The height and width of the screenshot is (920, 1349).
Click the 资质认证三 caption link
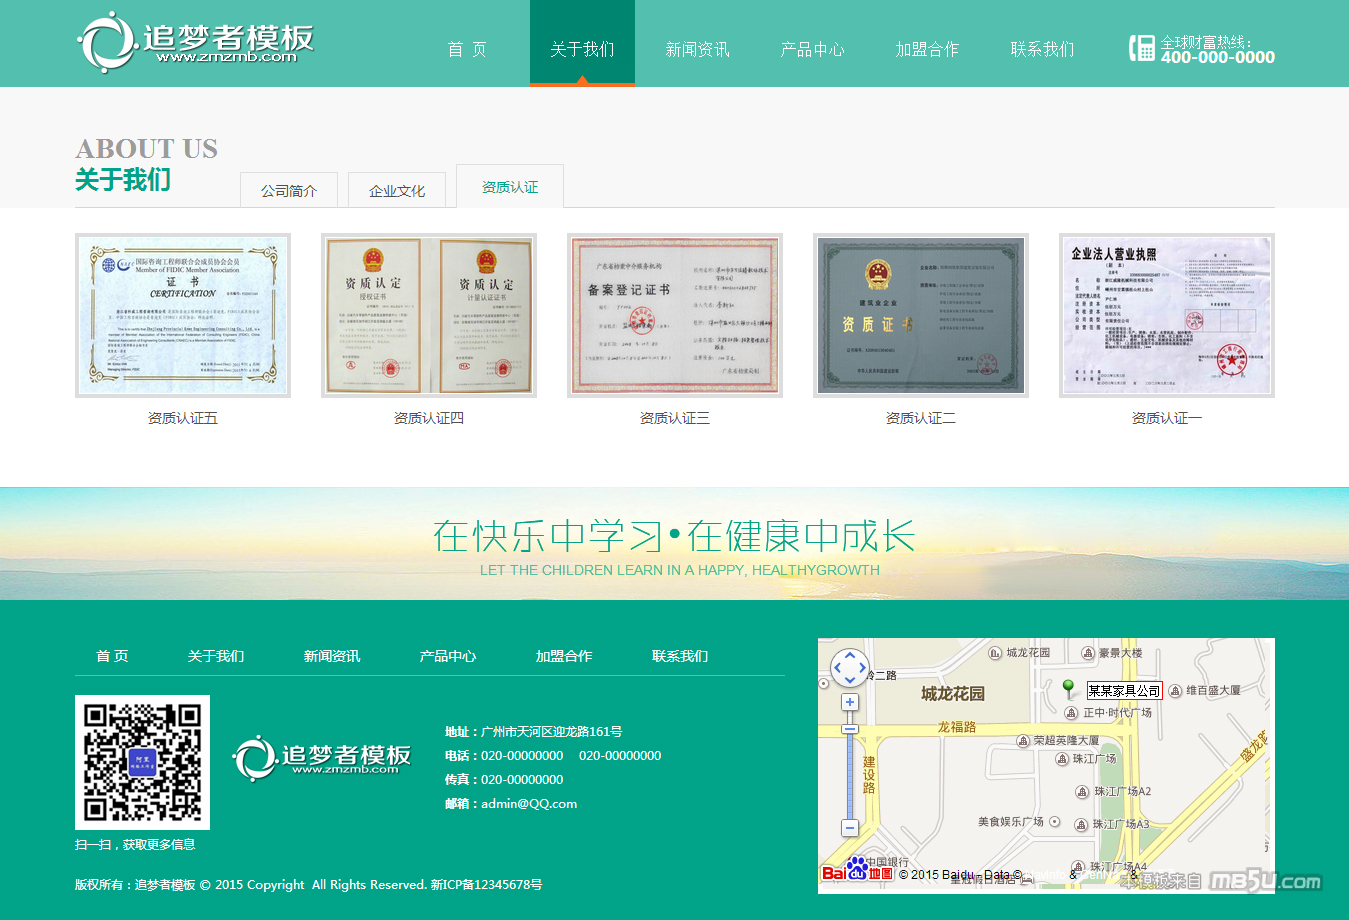[675, 418]
